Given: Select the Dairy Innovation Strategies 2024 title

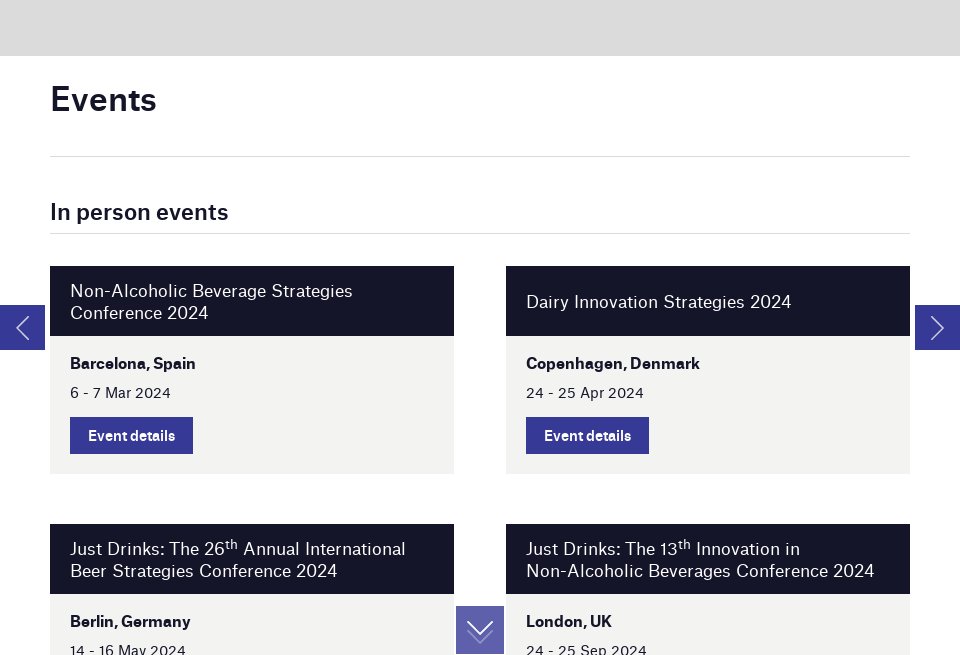Looking at the screenshot, I should 658,302.
